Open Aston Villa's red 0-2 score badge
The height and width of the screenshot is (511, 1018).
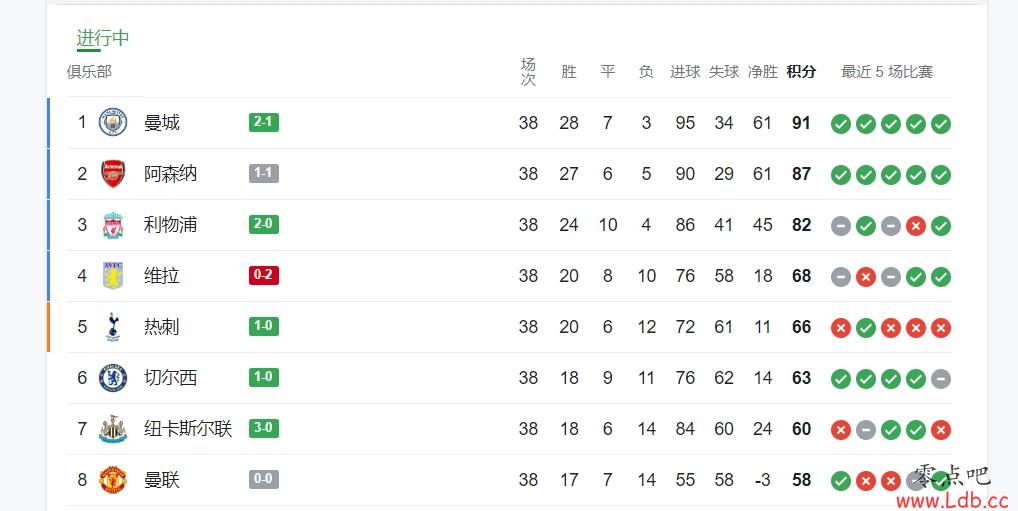point(264,275)
